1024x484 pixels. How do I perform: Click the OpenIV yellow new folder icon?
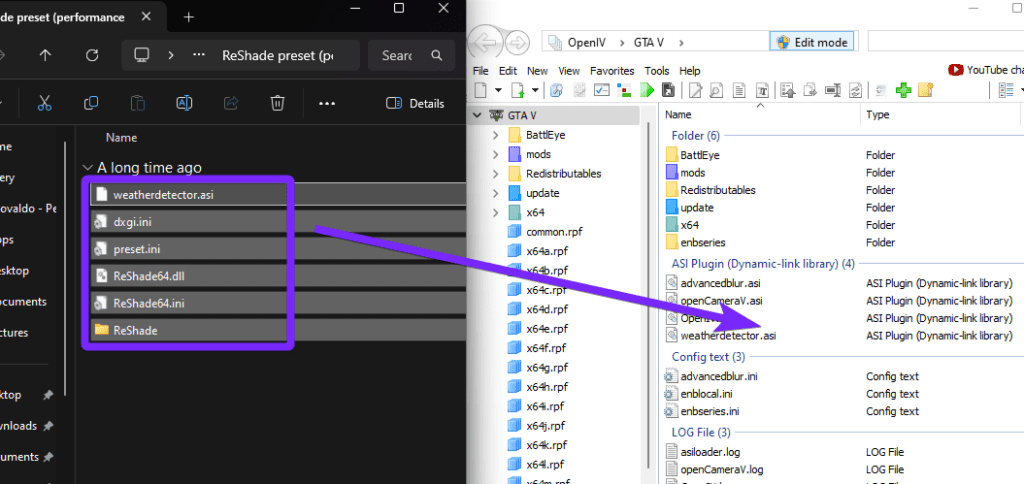coord(925,89)
